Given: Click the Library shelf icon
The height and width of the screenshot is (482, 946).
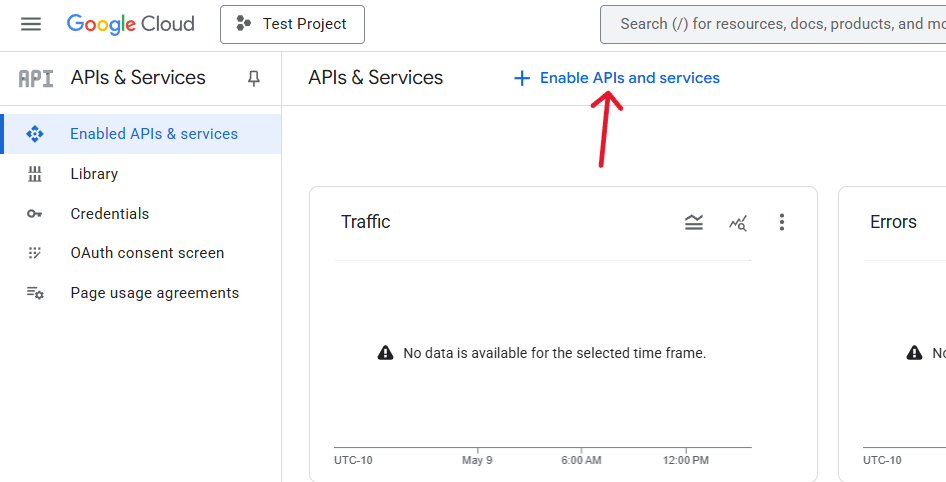Looking at the screenshot, I should click(x=35, y=174).
